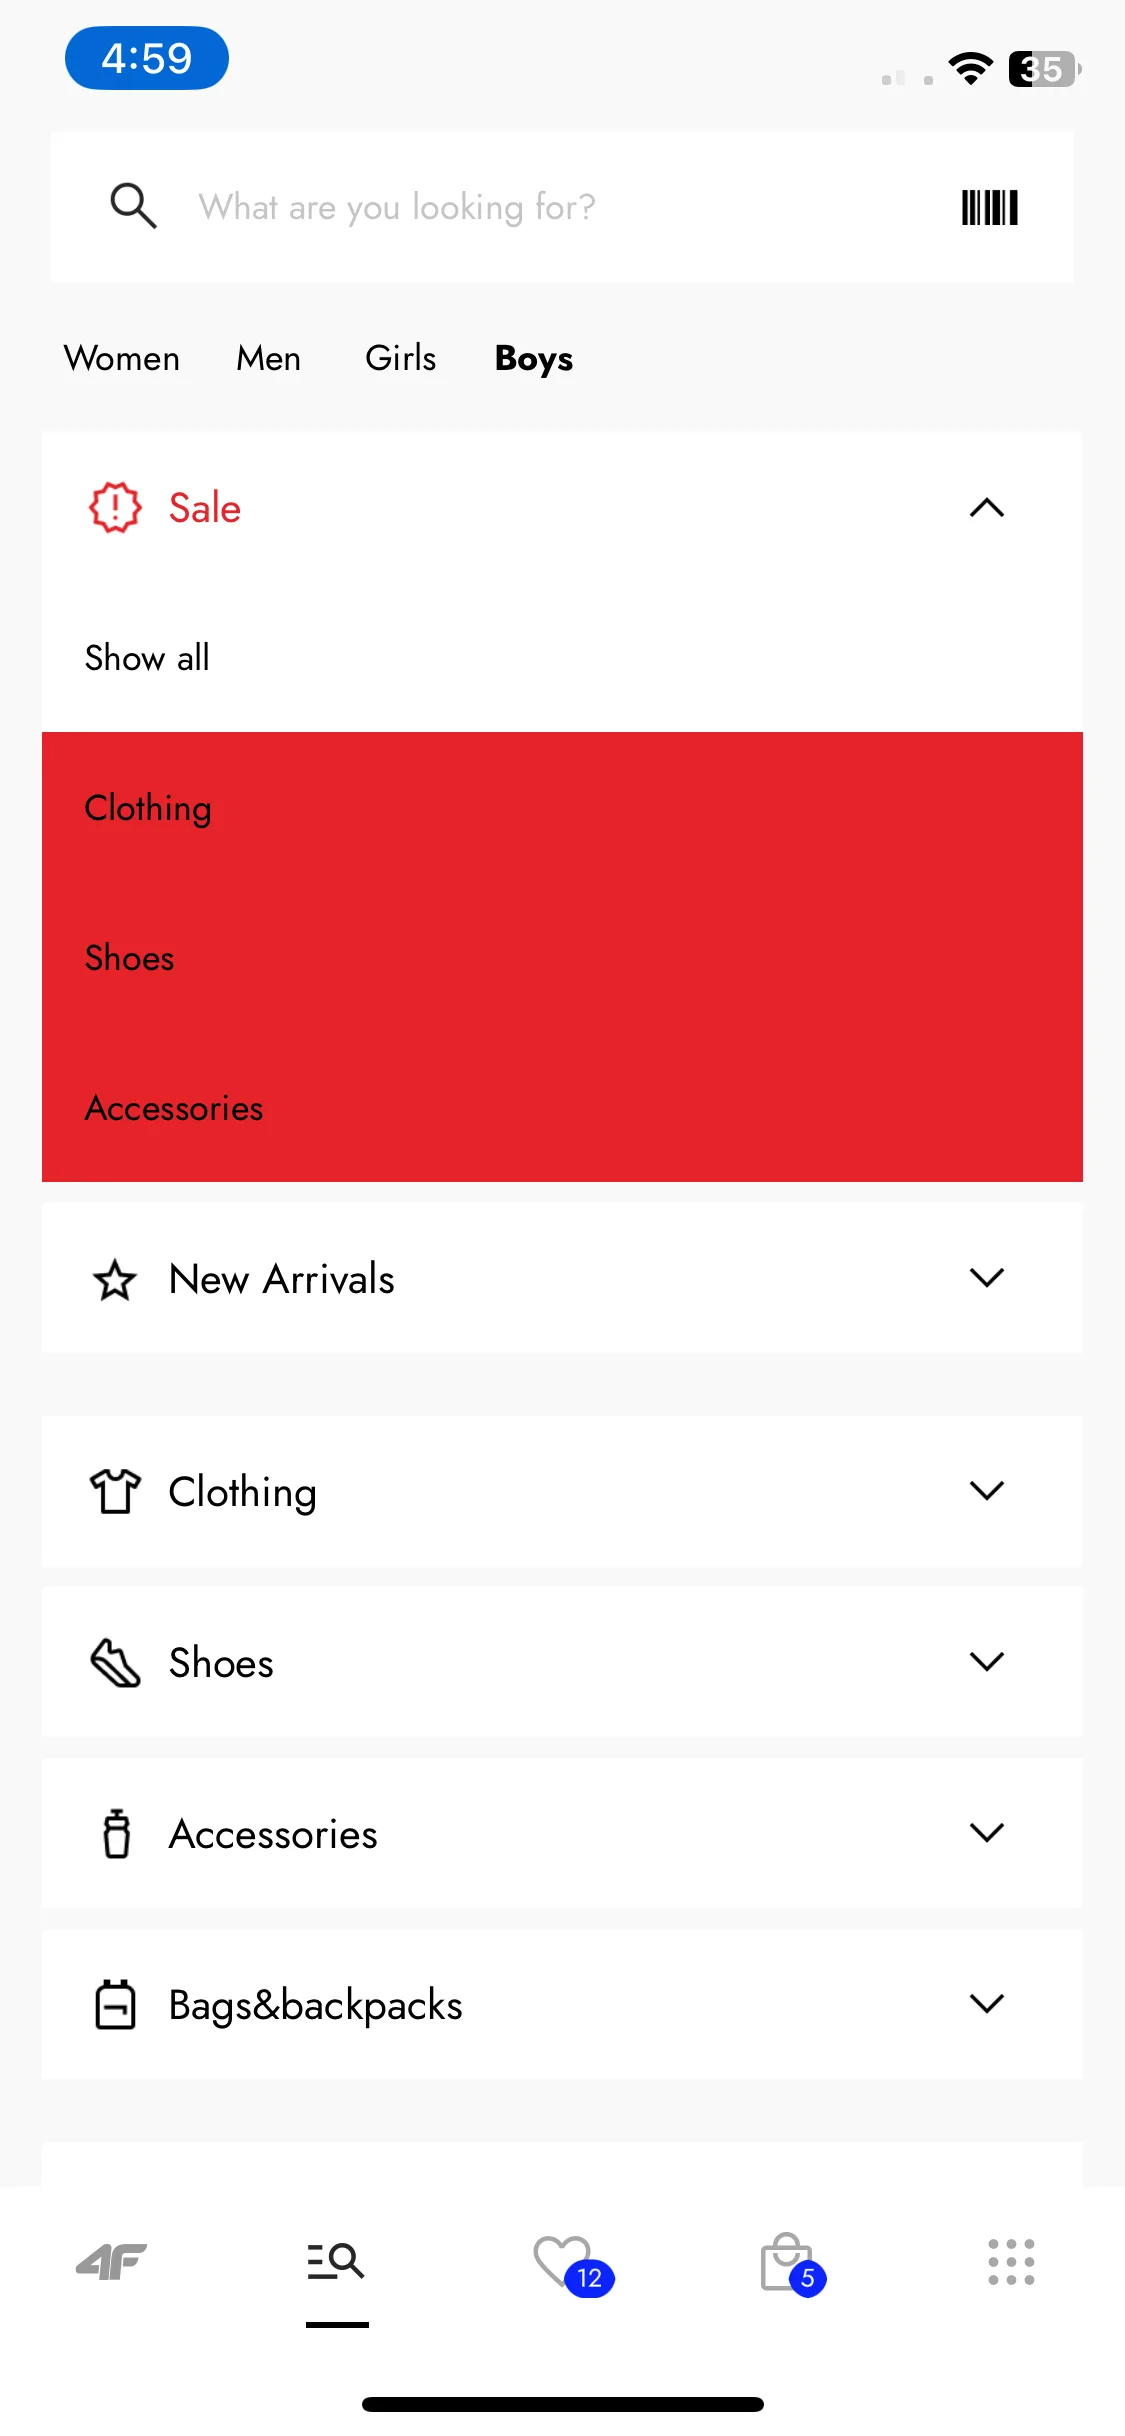Tap the red Sale badge icon
Image resolution: width=1125 pixels, height=2436 pixels.
[x=115, y=508]
